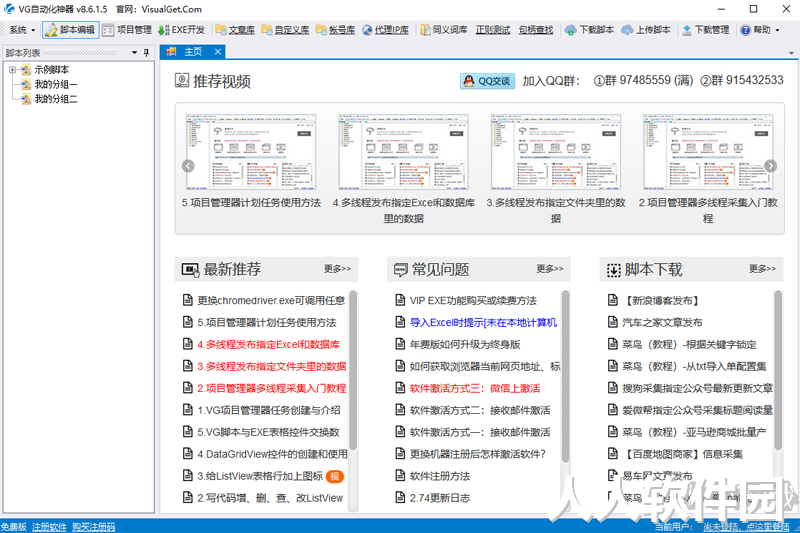Open 项目管理 from the toolbar
The width and height of the screenshot is (800, 533).
coord(127,30)
